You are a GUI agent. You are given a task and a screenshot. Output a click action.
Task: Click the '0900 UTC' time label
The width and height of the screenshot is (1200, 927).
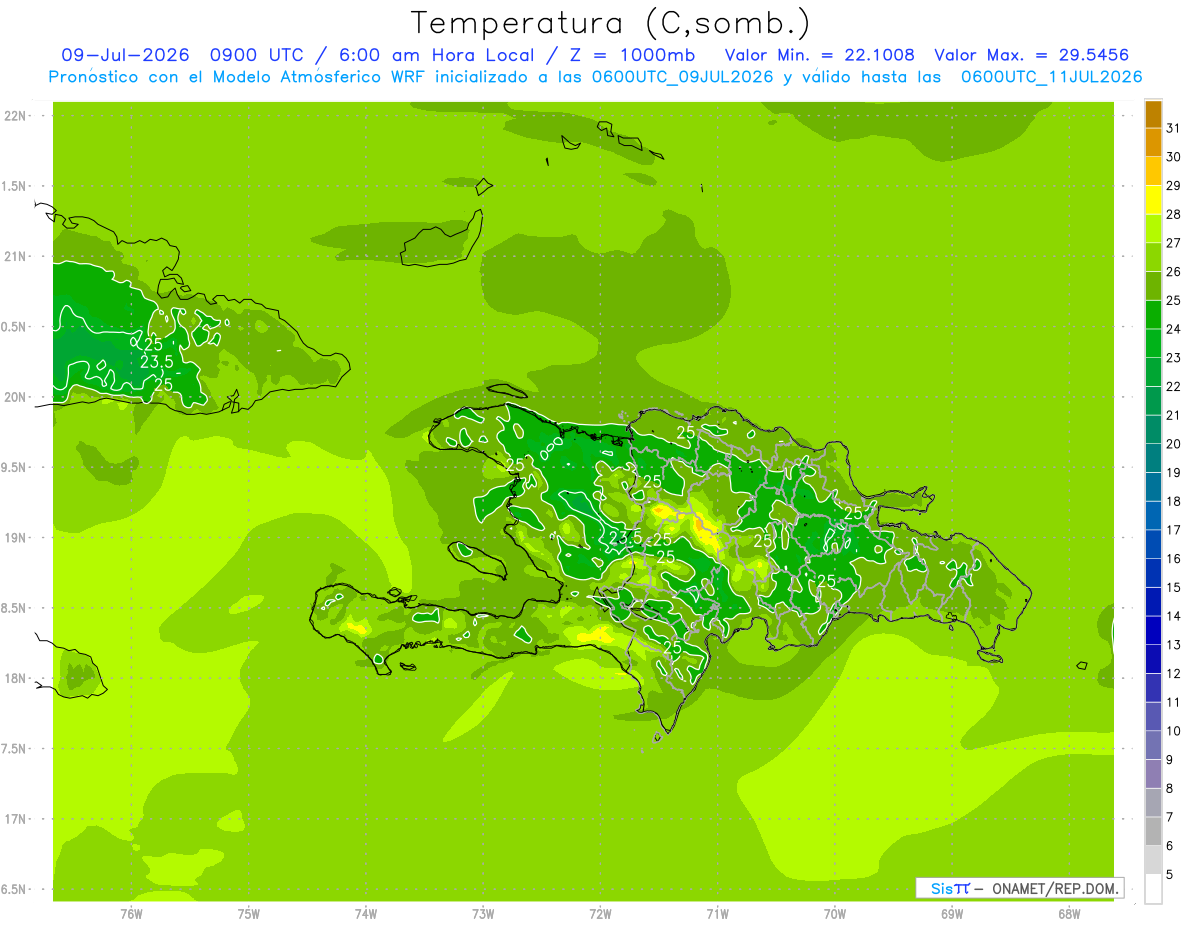[x=258, y=55]
